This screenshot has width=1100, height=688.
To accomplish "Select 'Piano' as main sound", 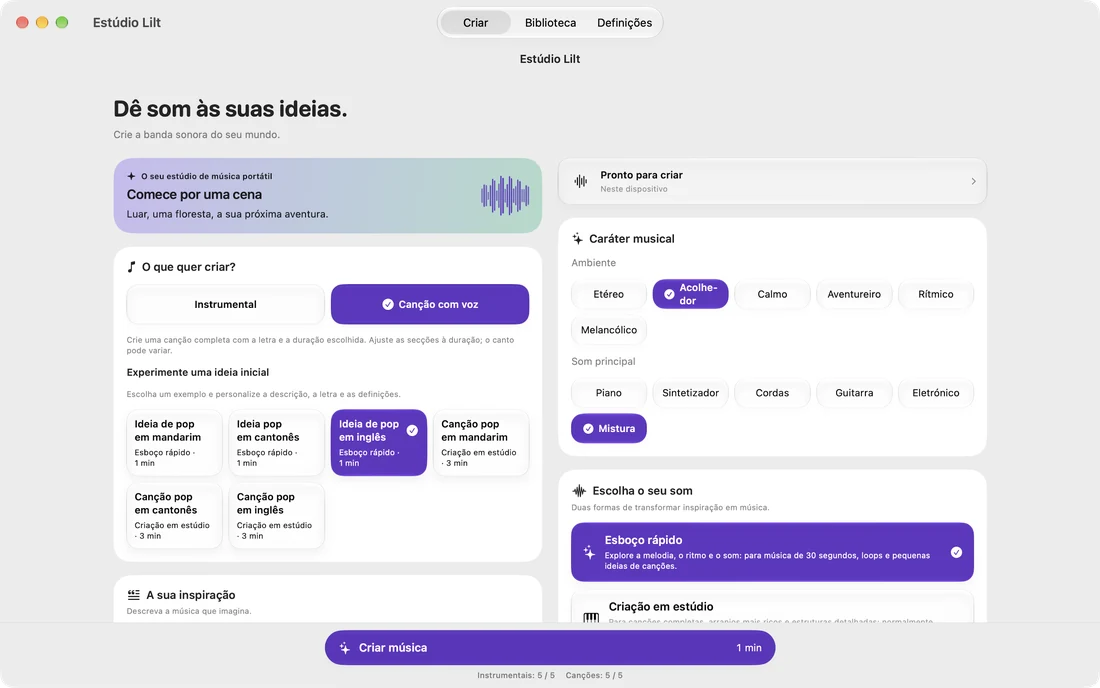I will (608, 393).
